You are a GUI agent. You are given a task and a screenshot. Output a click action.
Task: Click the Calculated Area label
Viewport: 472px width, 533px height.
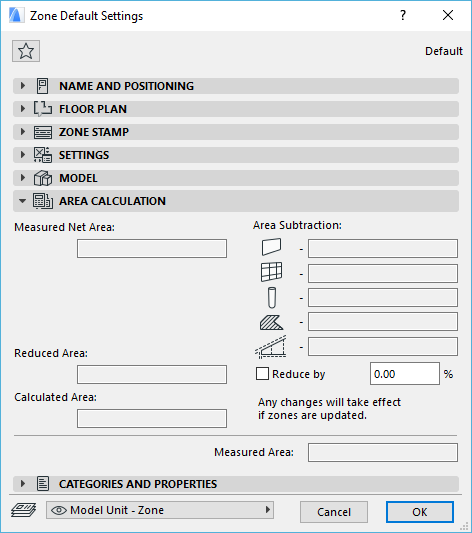[x=55, y=397]
